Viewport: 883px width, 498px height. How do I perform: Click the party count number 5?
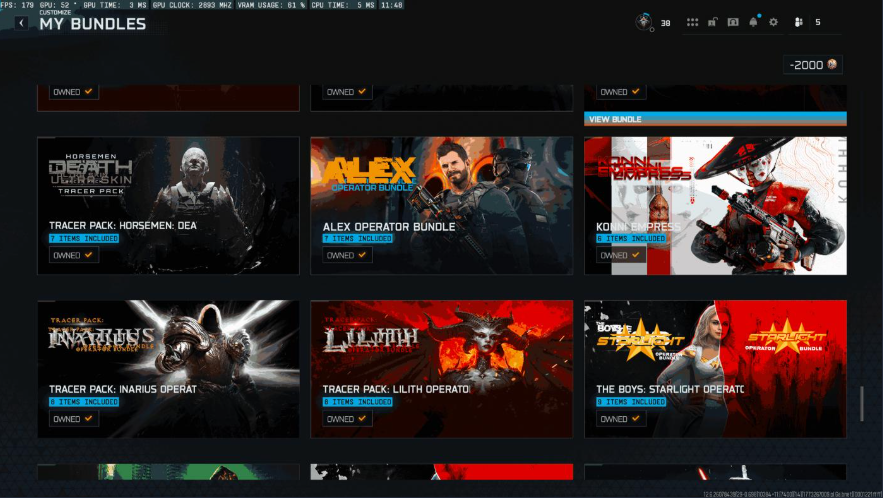pos(818,22)
